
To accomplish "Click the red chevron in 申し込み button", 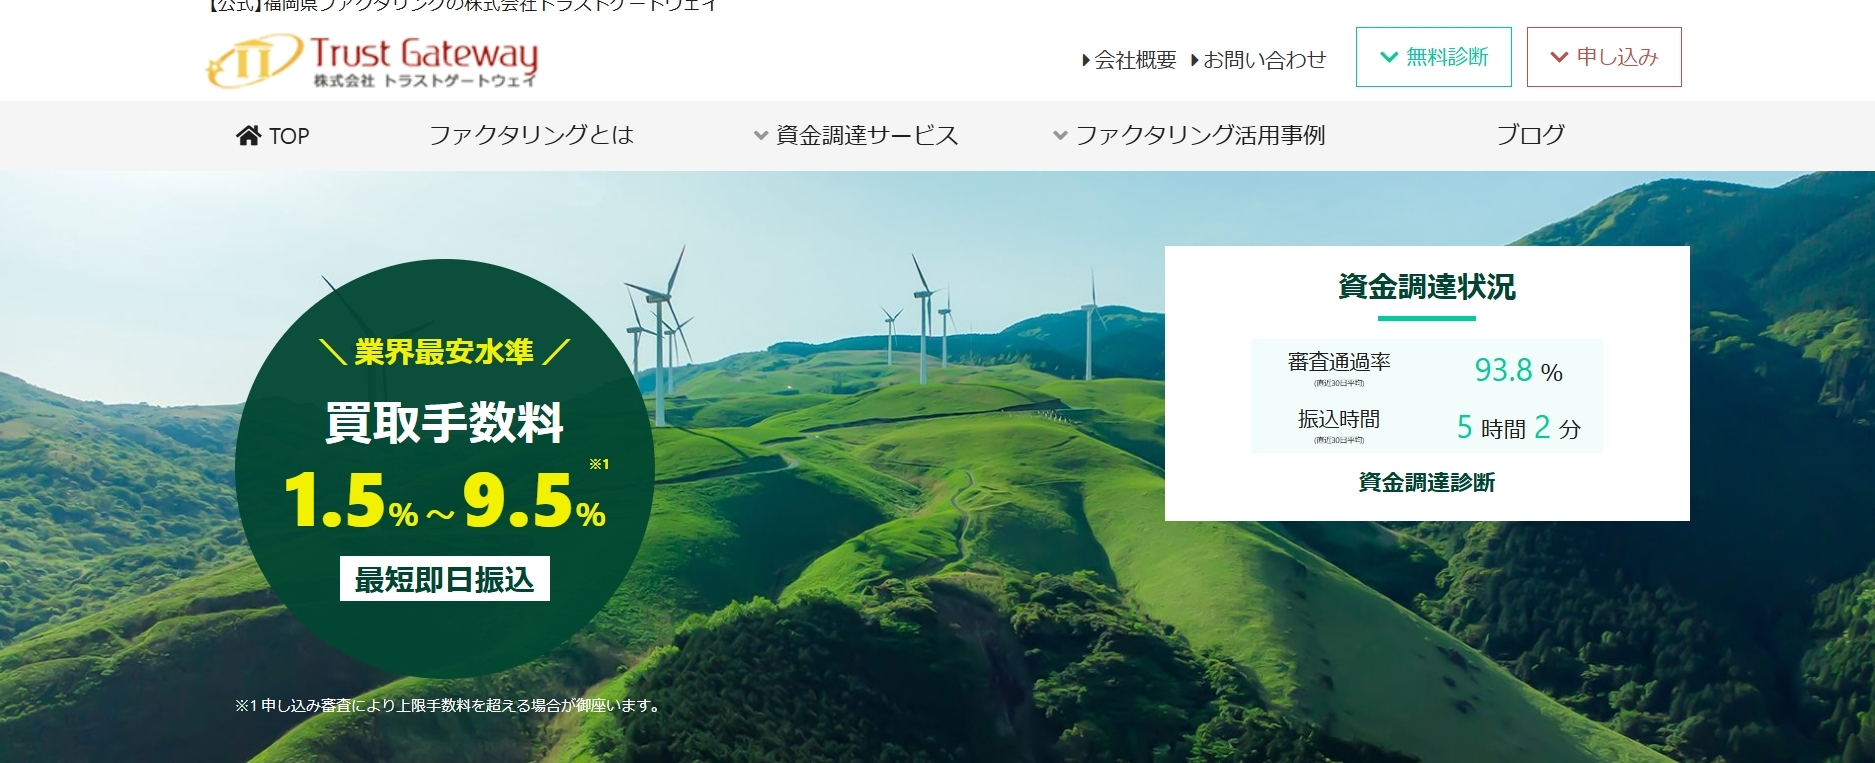I will 1558,57.
